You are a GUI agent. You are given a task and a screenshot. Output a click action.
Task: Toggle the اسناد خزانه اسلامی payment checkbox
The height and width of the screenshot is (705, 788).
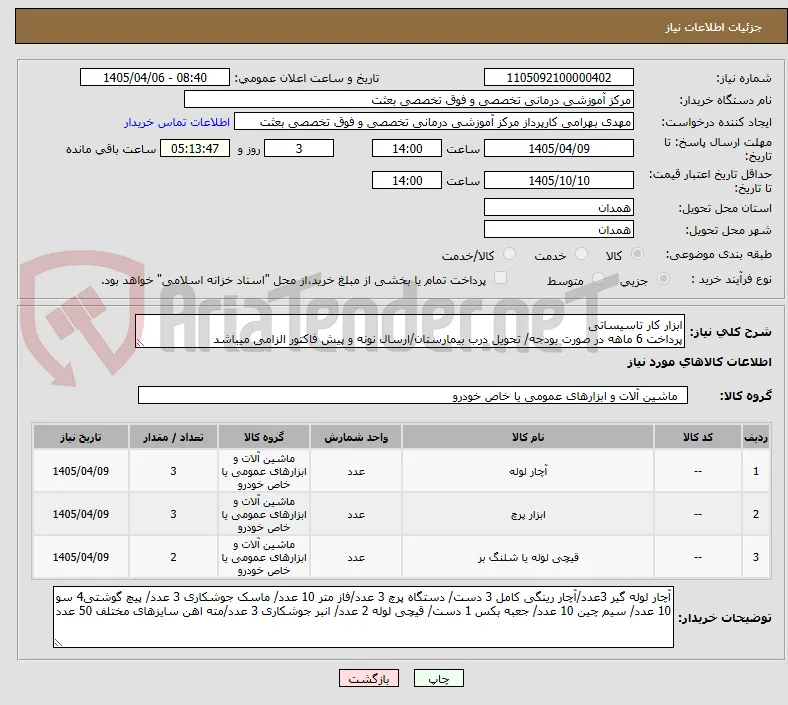coord(501,277)
